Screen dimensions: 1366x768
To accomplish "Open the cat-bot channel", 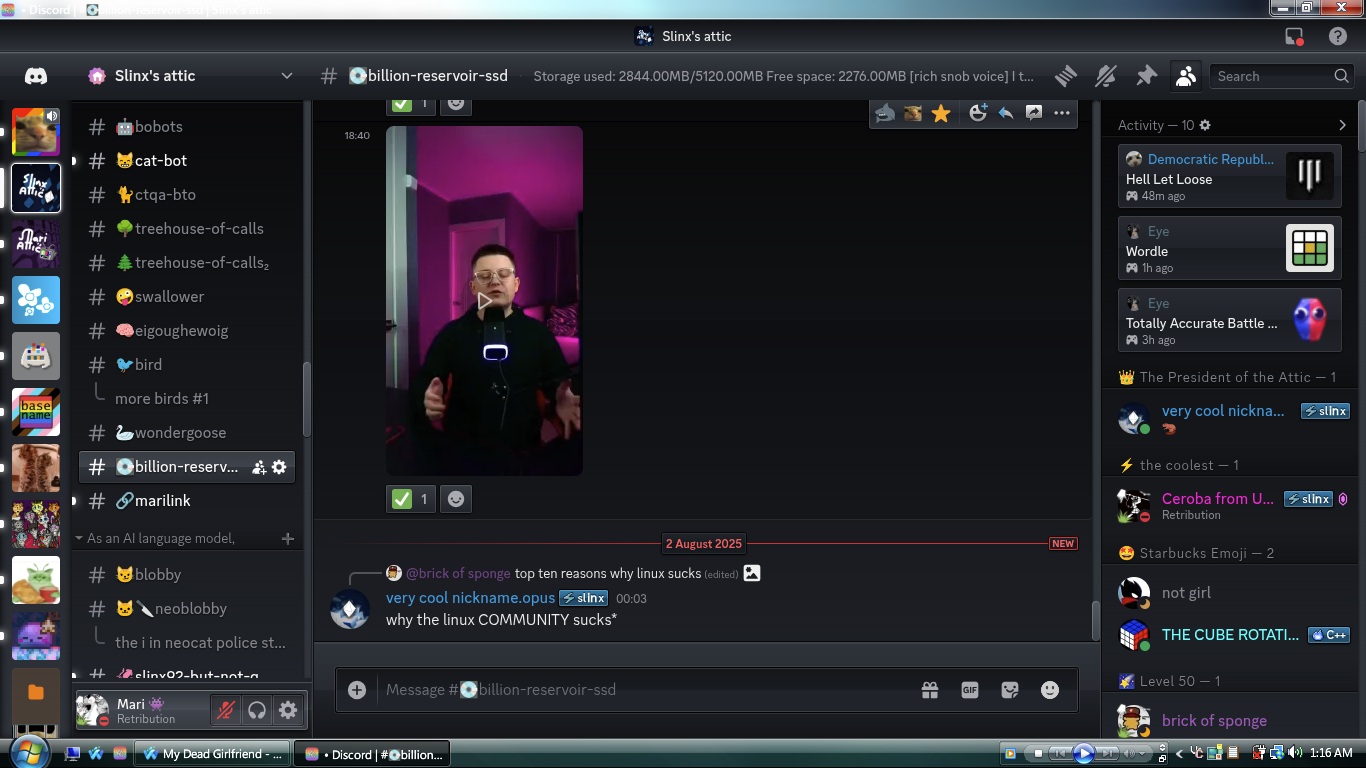I will (160, 160).
